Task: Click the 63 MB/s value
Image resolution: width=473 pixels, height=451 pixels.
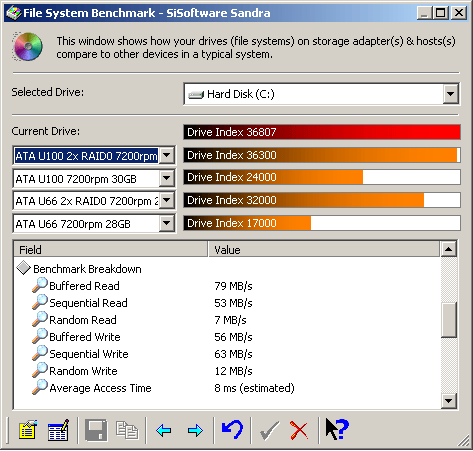Action: click(233, 354)
